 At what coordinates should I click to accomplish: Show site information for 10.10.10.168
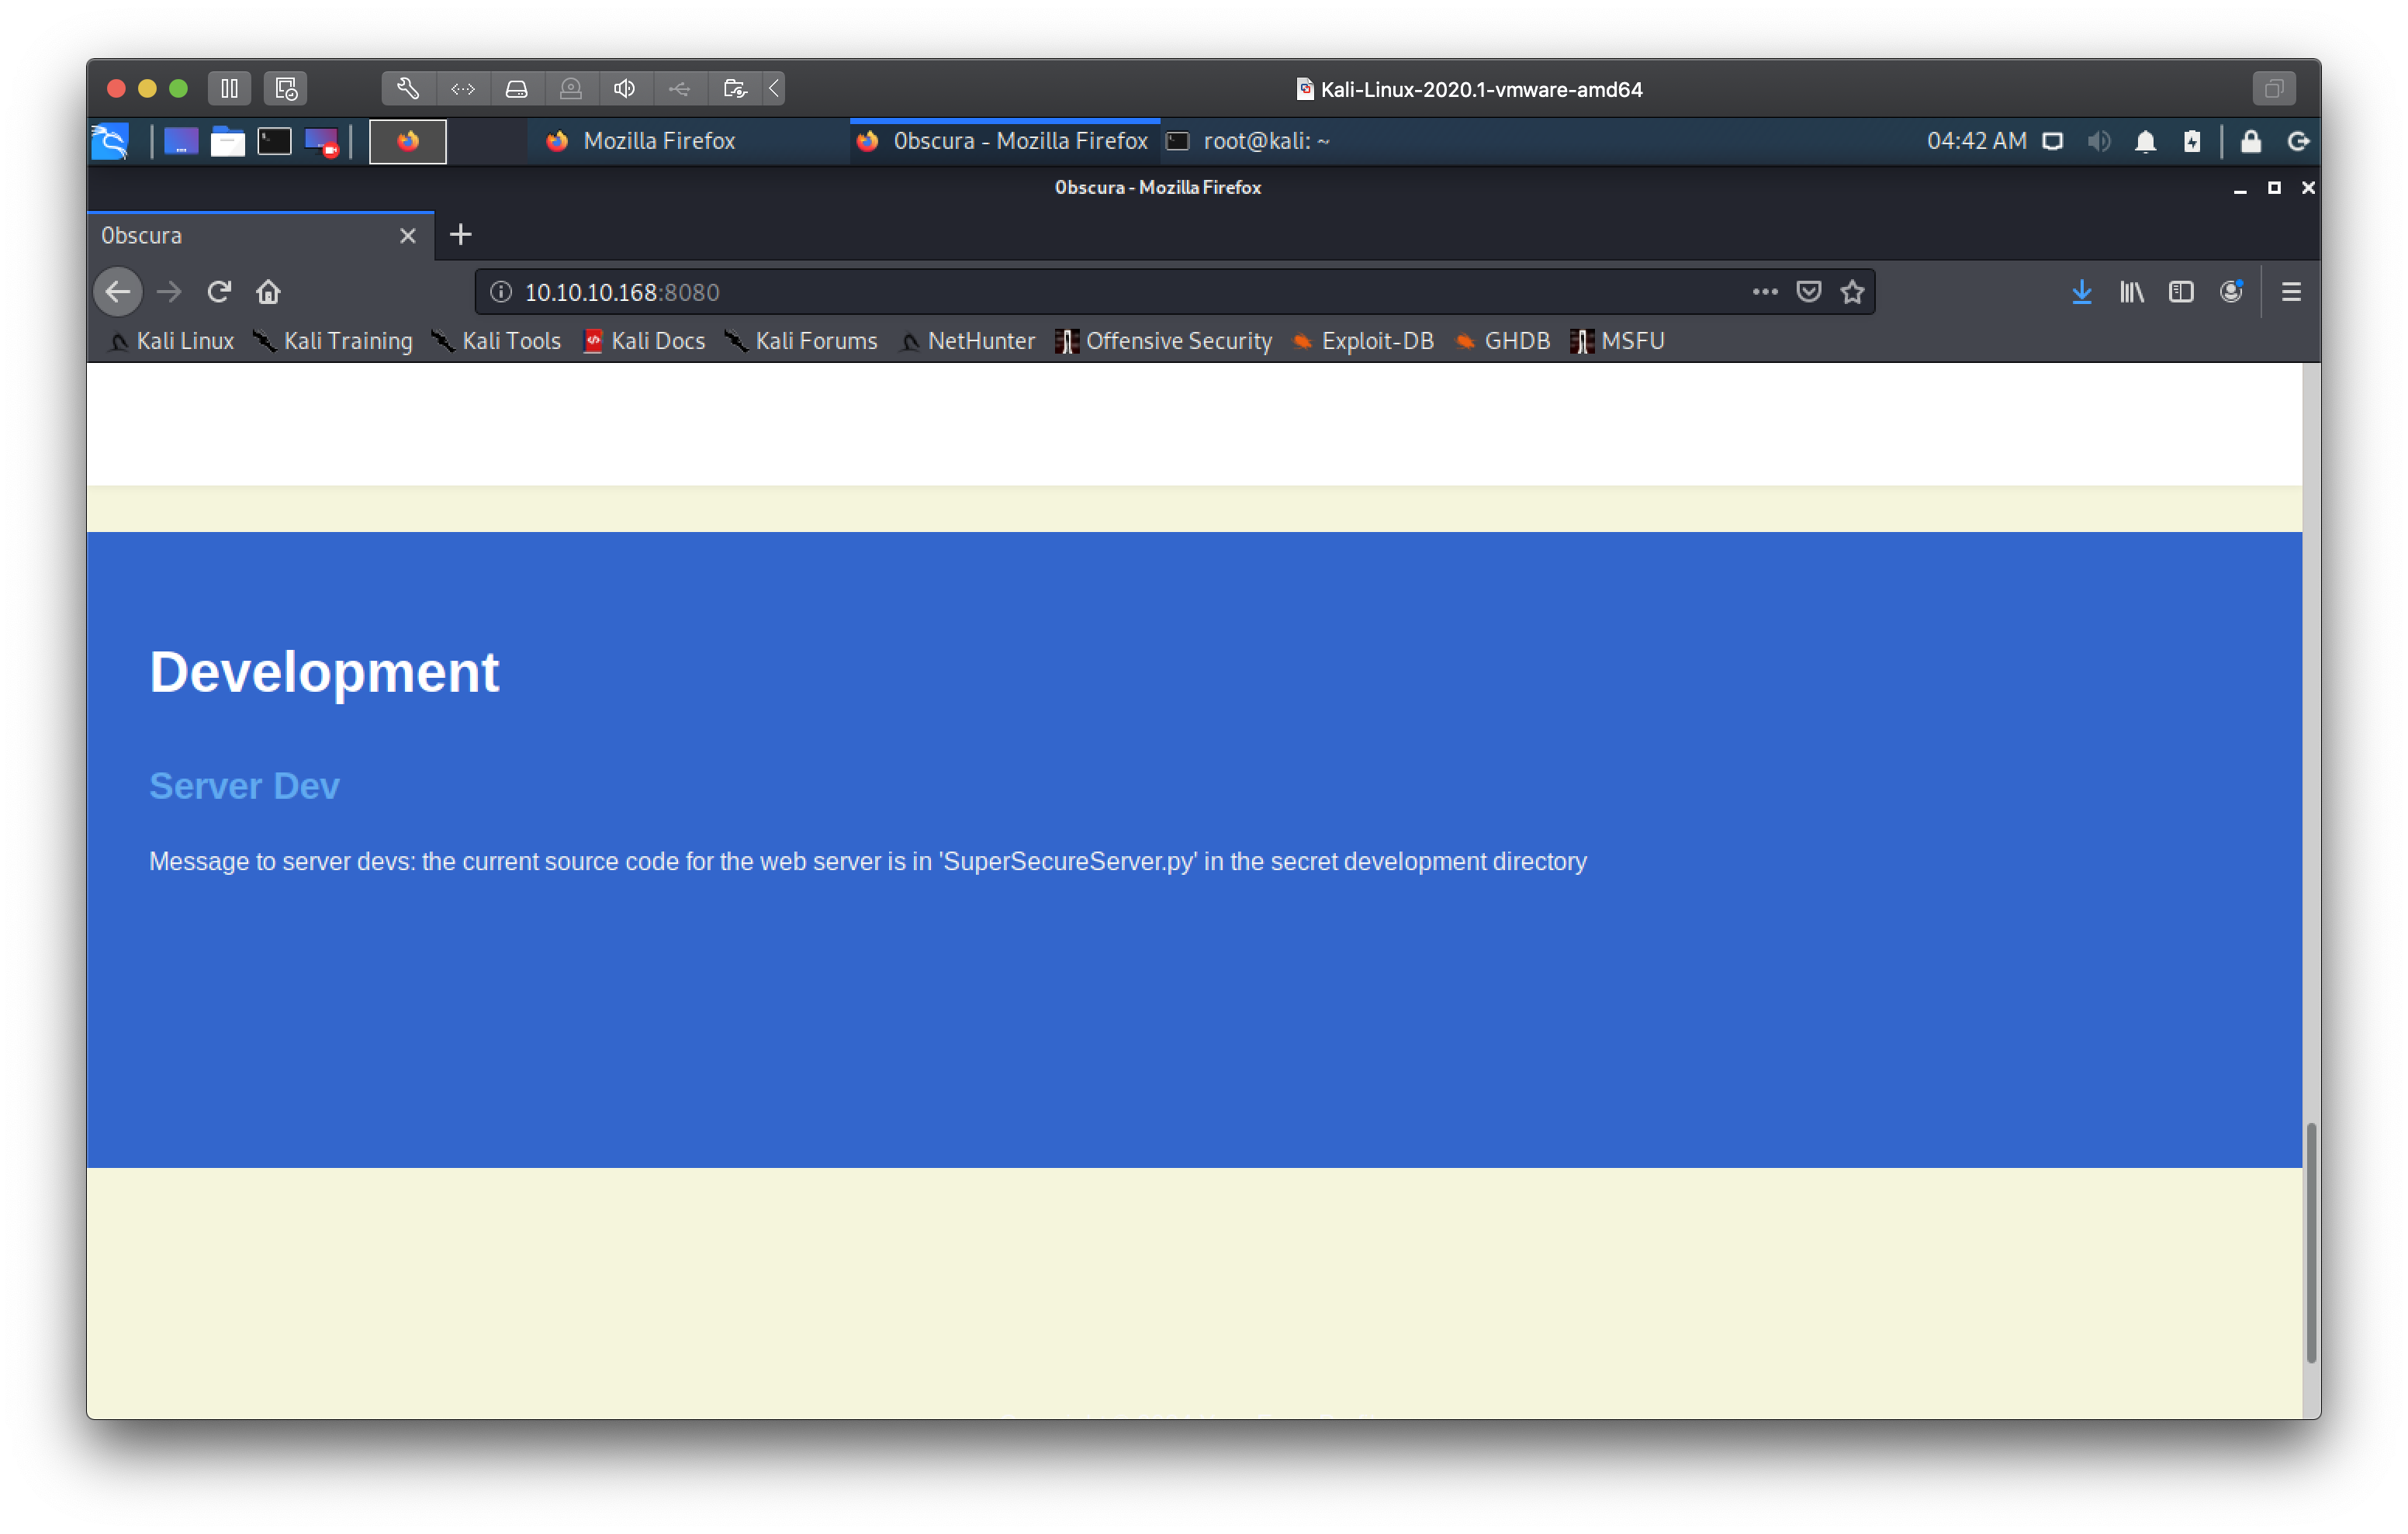coord(501,292)
